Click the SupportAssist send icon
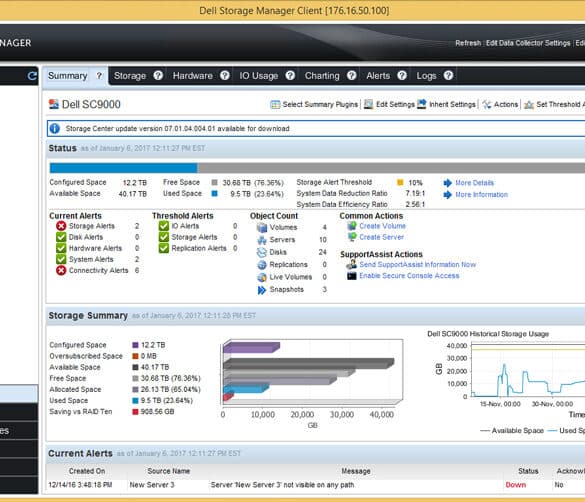Viewport: 585px width, 502px height. 351,264
